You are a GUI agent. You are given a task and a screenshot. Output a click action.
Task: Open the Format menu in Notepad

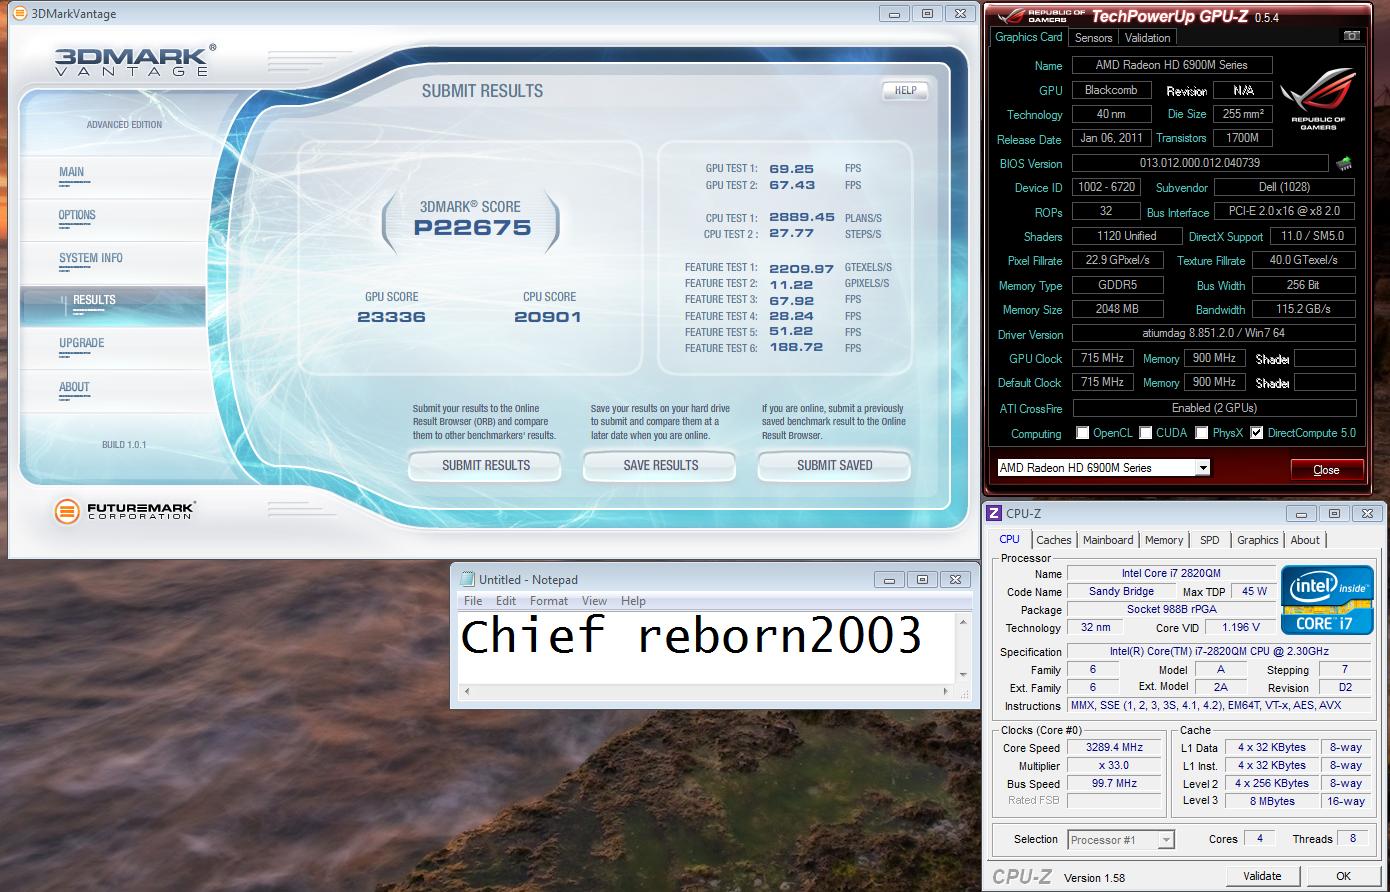pyautogui.click(x=549, y=601)
